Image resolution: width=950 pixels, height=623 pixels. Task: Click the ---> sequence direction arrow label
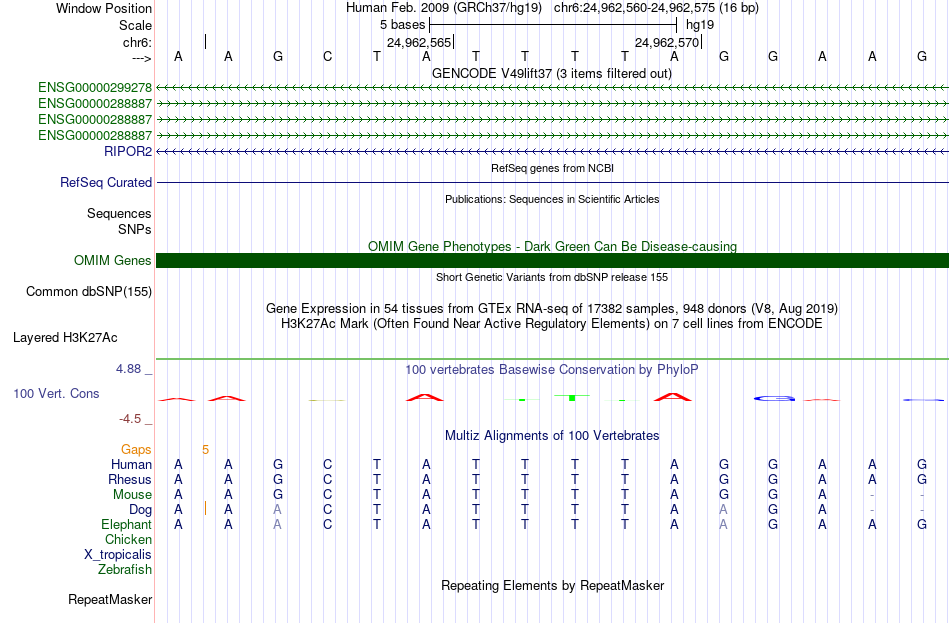coord(141,58)
